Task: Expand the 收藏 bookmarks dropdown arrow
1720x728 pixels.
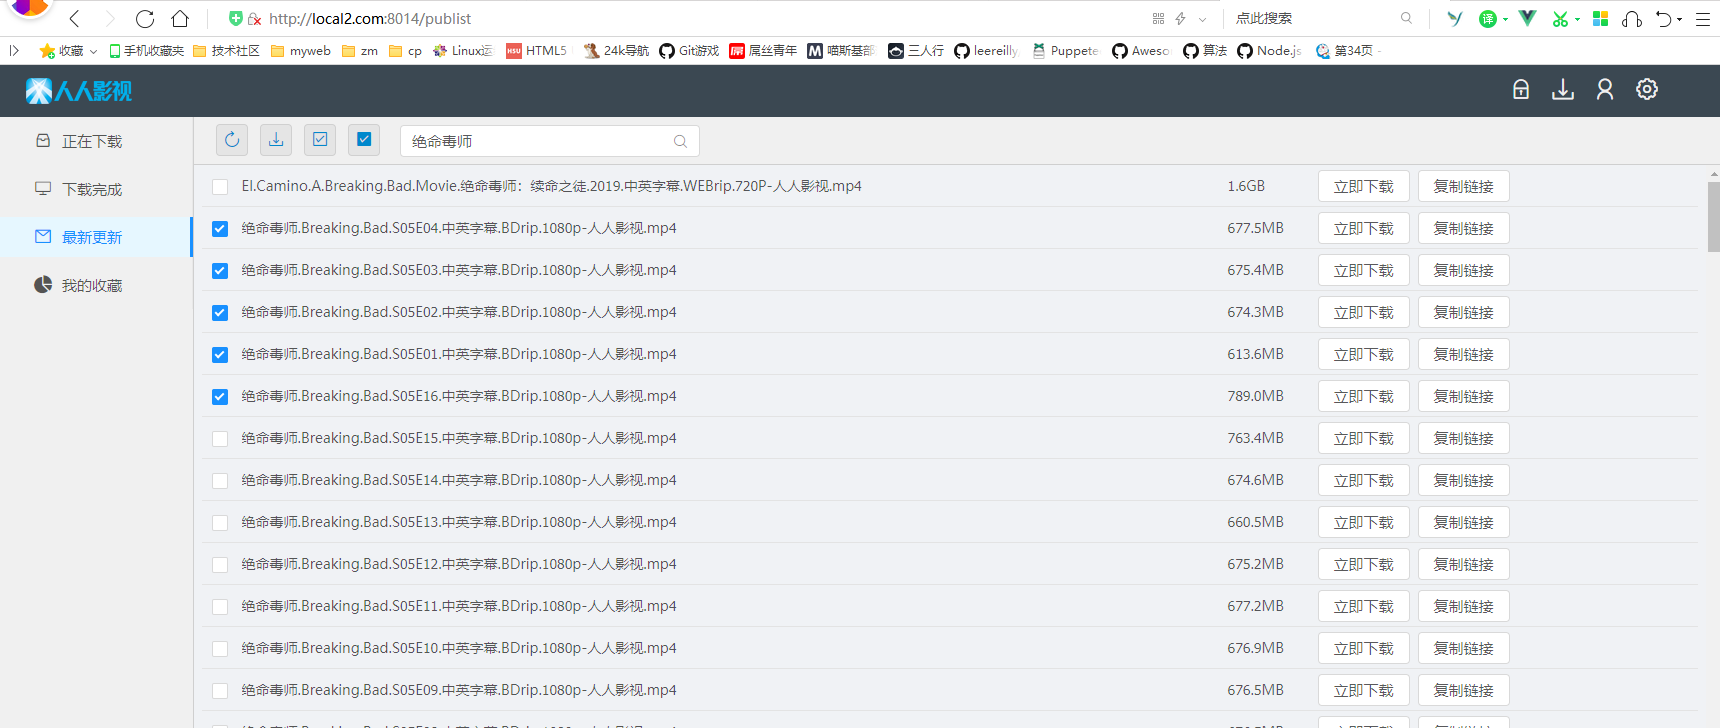Action: click(x=94, y=51)
